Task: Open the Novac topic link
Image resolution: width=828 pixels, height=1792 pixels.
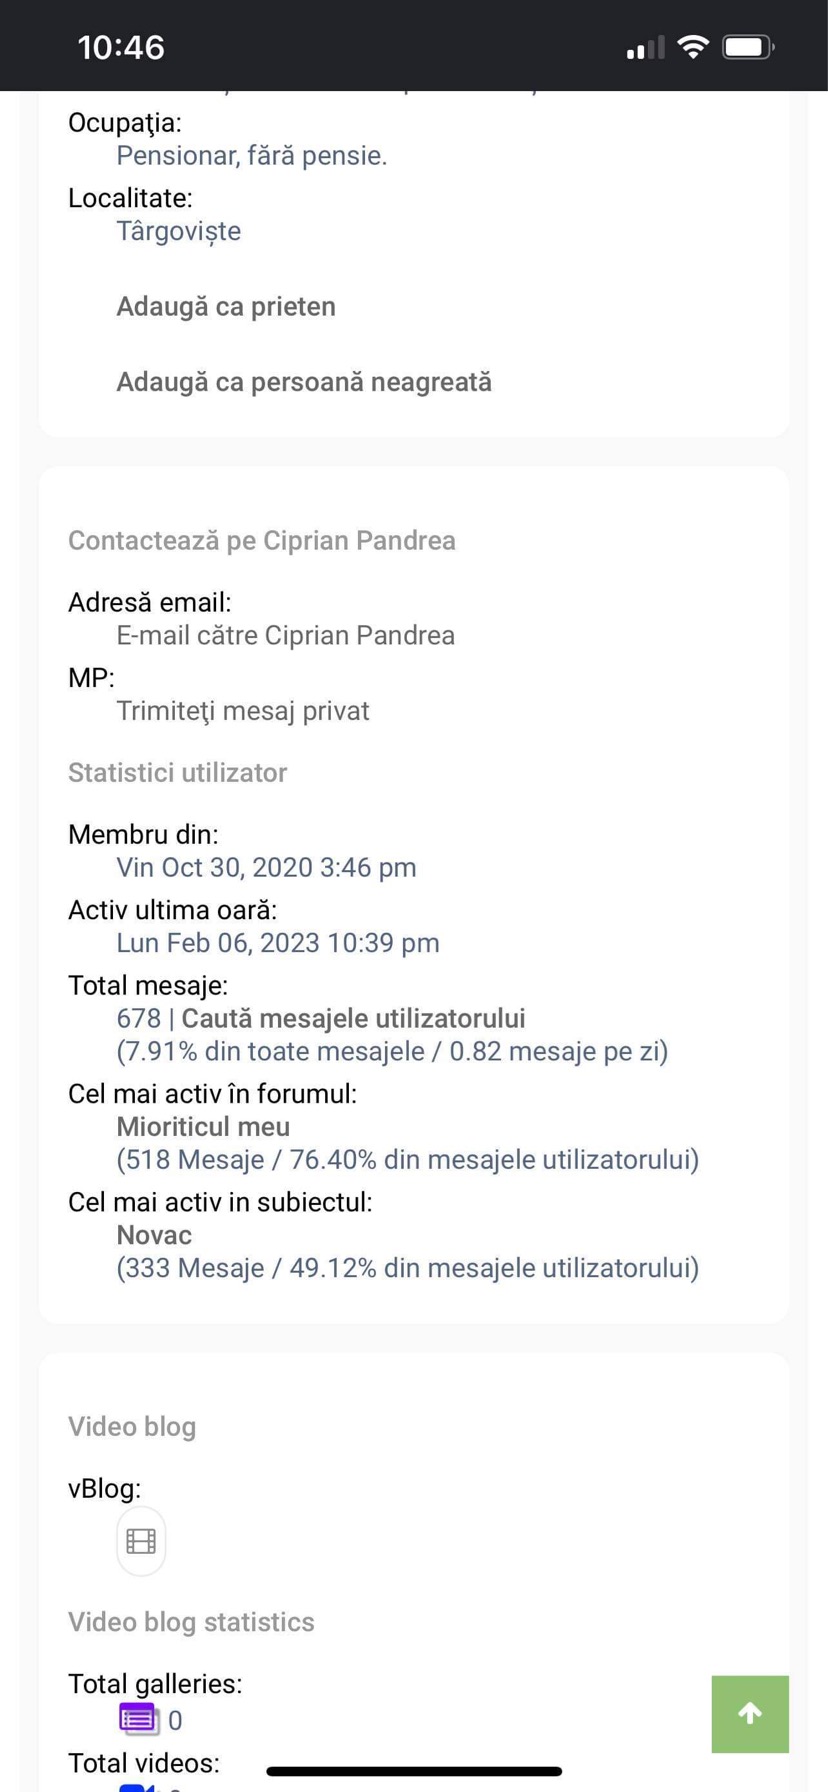Action: 154,1235
